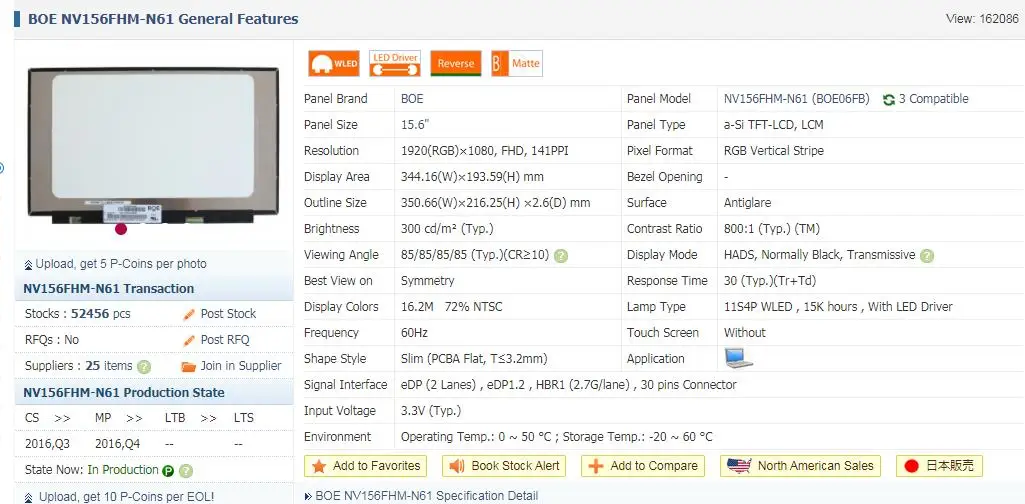
Task: Click the NV156FHM-N61 Production State heading
Action: (124, 393)
